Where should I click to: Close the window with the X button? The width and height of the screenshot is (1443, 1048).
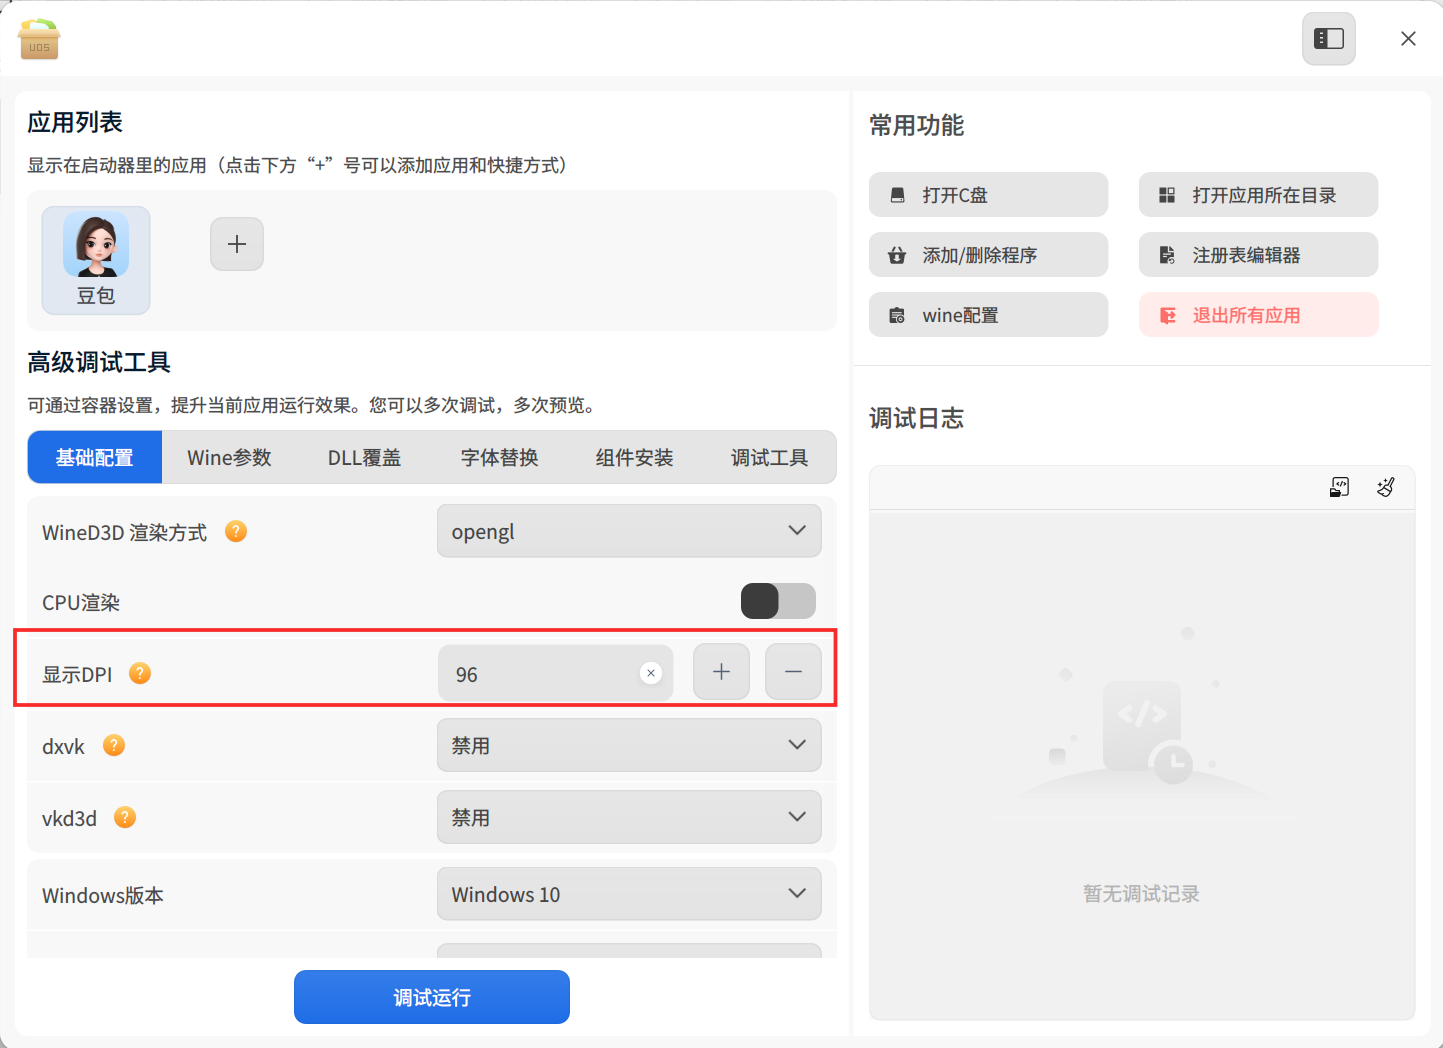pos(1408,39)
